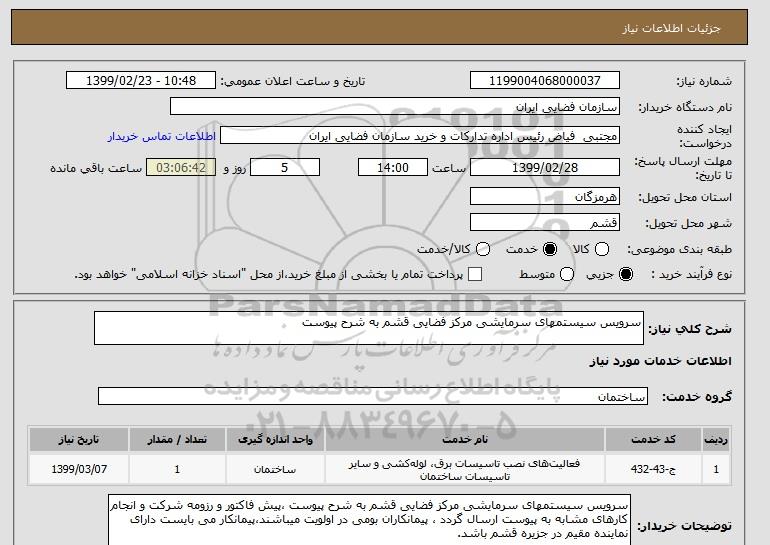Click the remaining days field showing 5

coord(285,167)
